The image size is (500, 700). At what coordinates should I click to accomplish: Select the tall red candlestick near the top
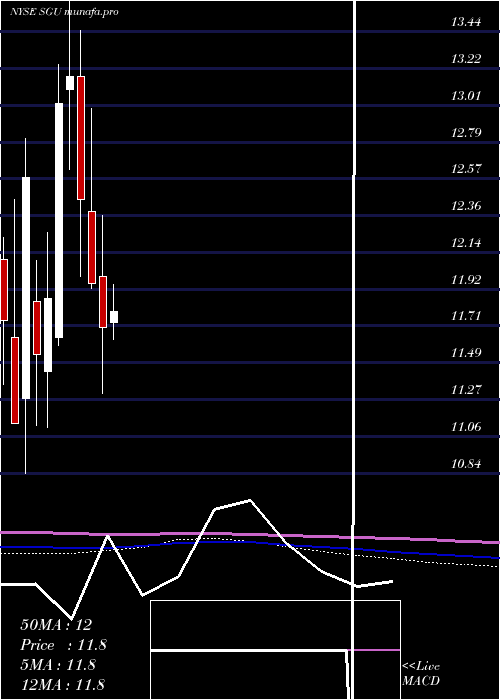click(81, 138)
